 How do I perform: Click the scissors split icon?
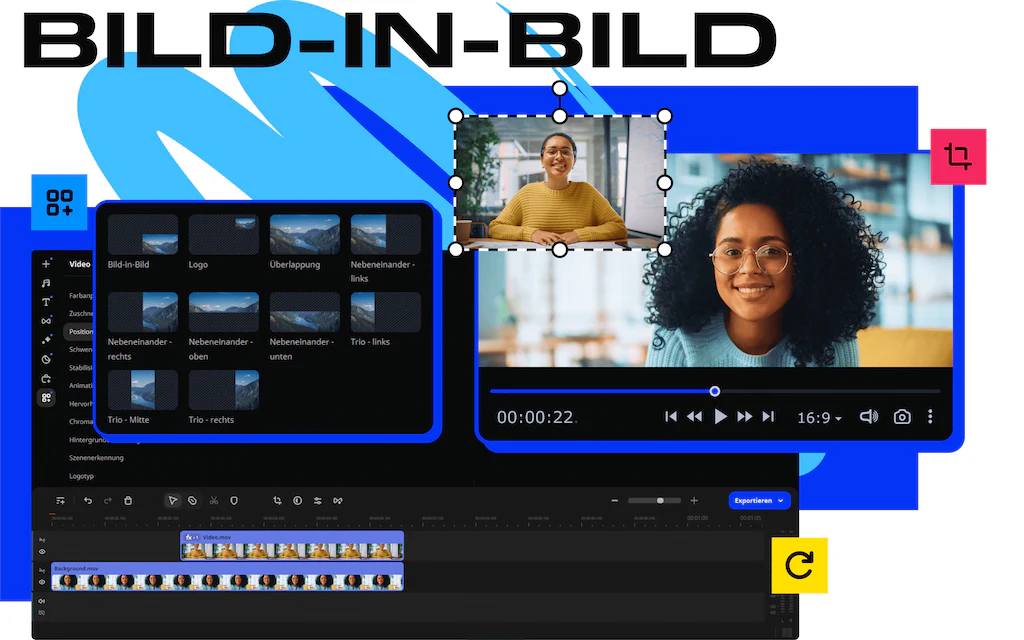coord(214,500)
